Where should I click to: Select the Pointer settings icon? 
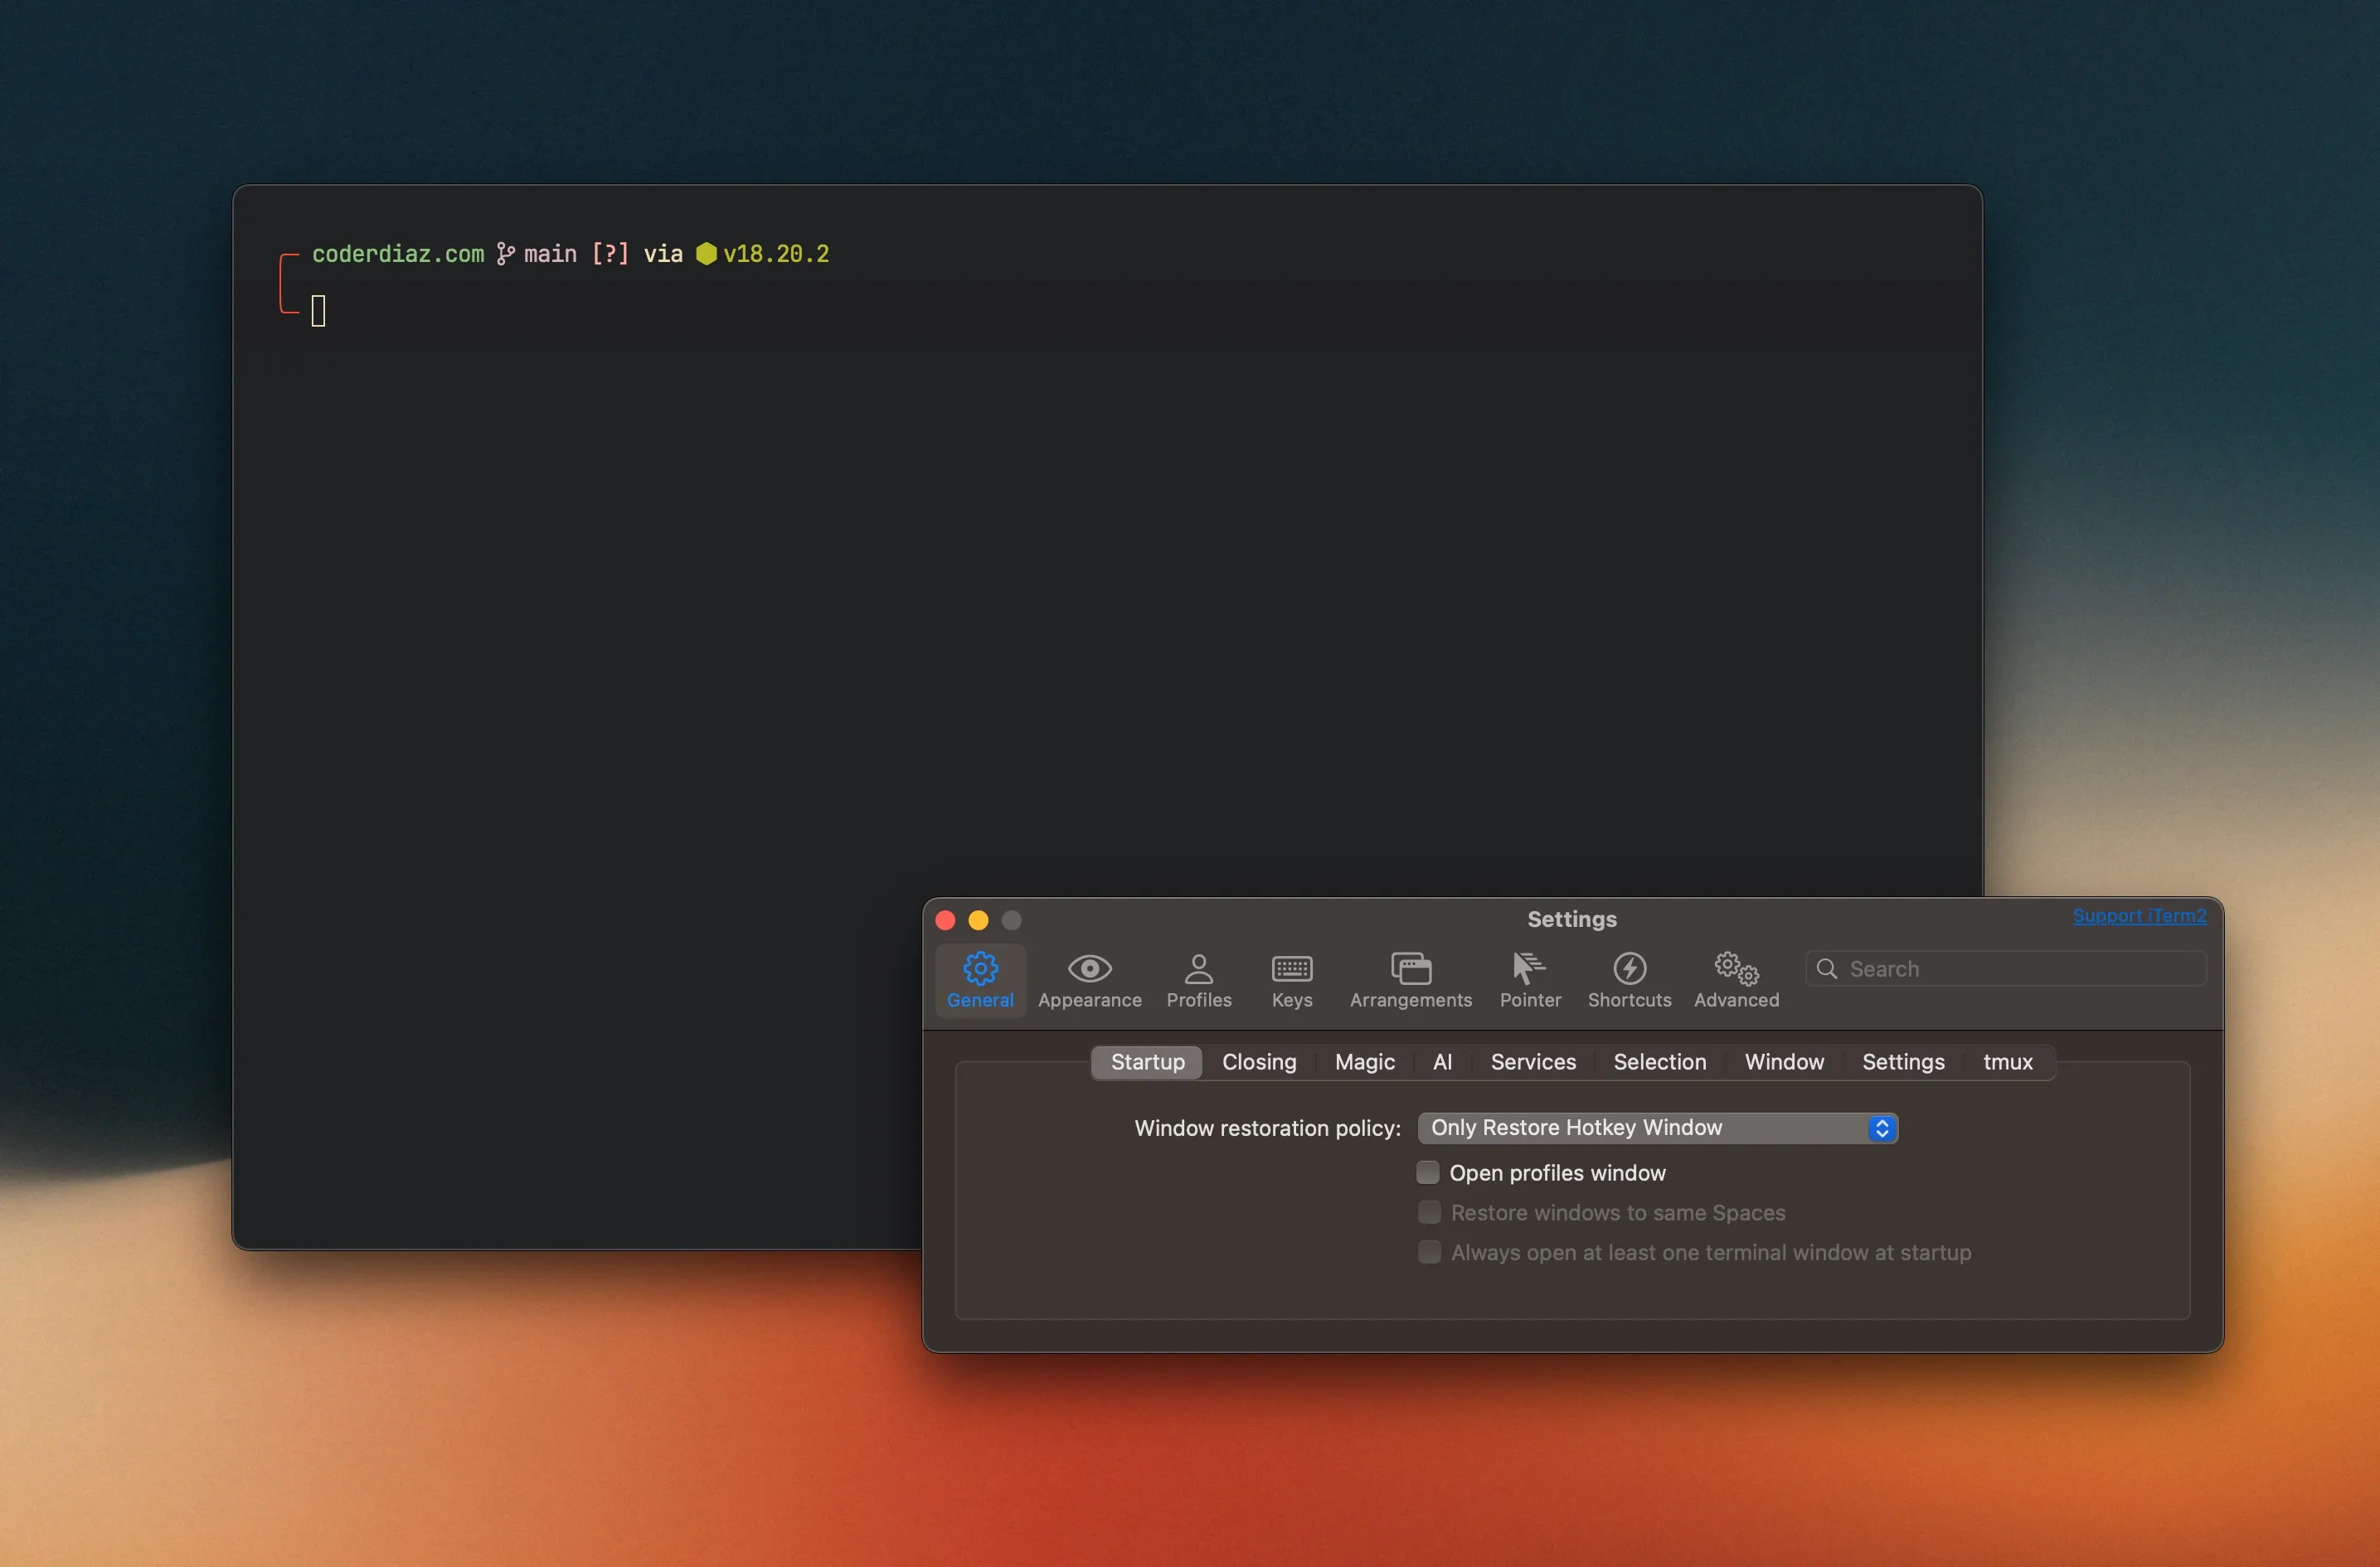click(1529, 981)
